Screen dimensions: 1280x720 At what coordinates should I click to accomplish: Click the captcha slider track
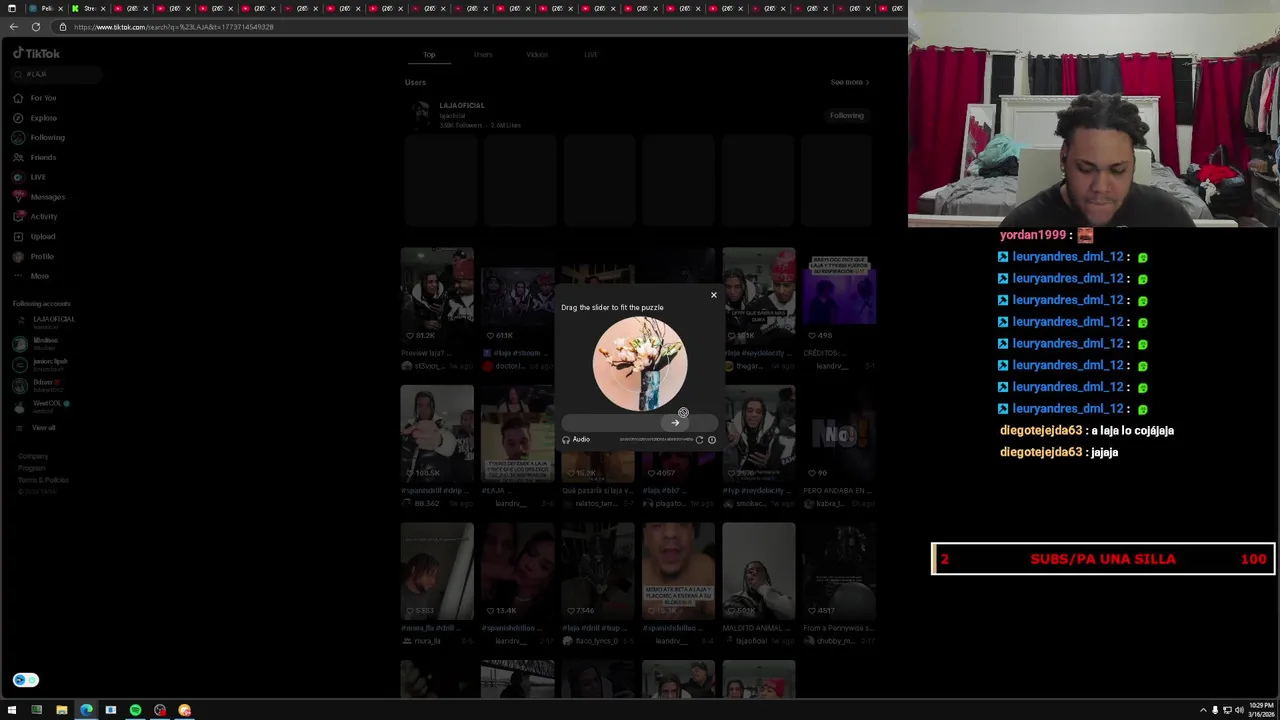pyautogui.click(x=639, y=423)
